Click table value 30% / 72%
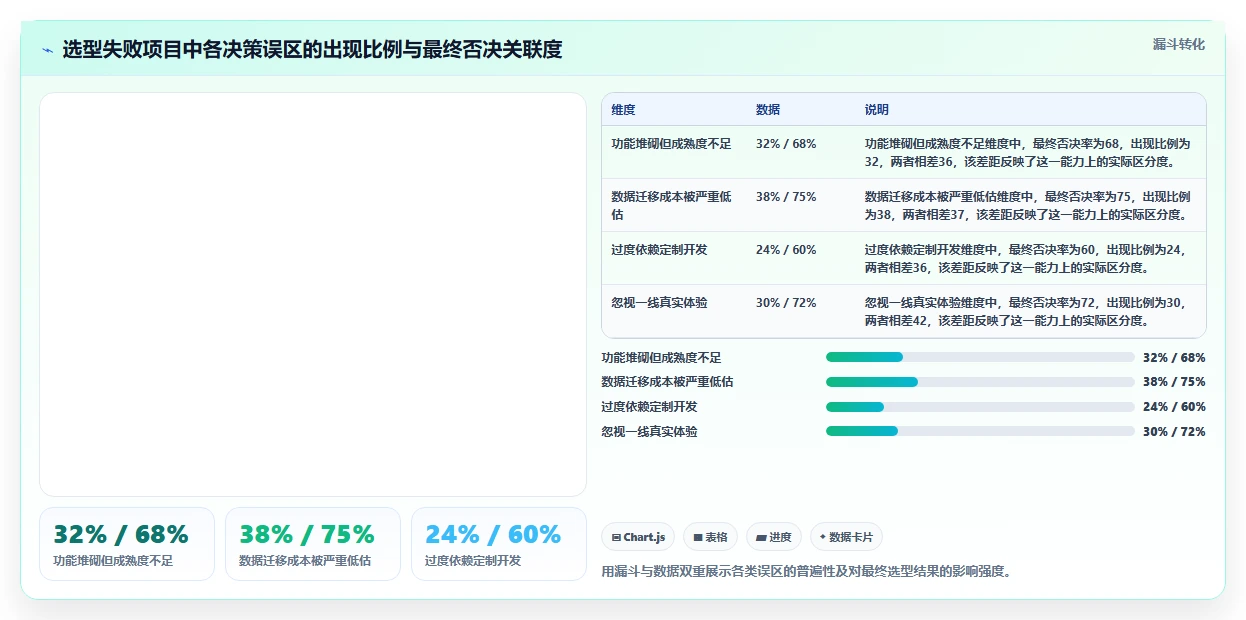This screenshot has height=620, width=1246. click(786, 303)
